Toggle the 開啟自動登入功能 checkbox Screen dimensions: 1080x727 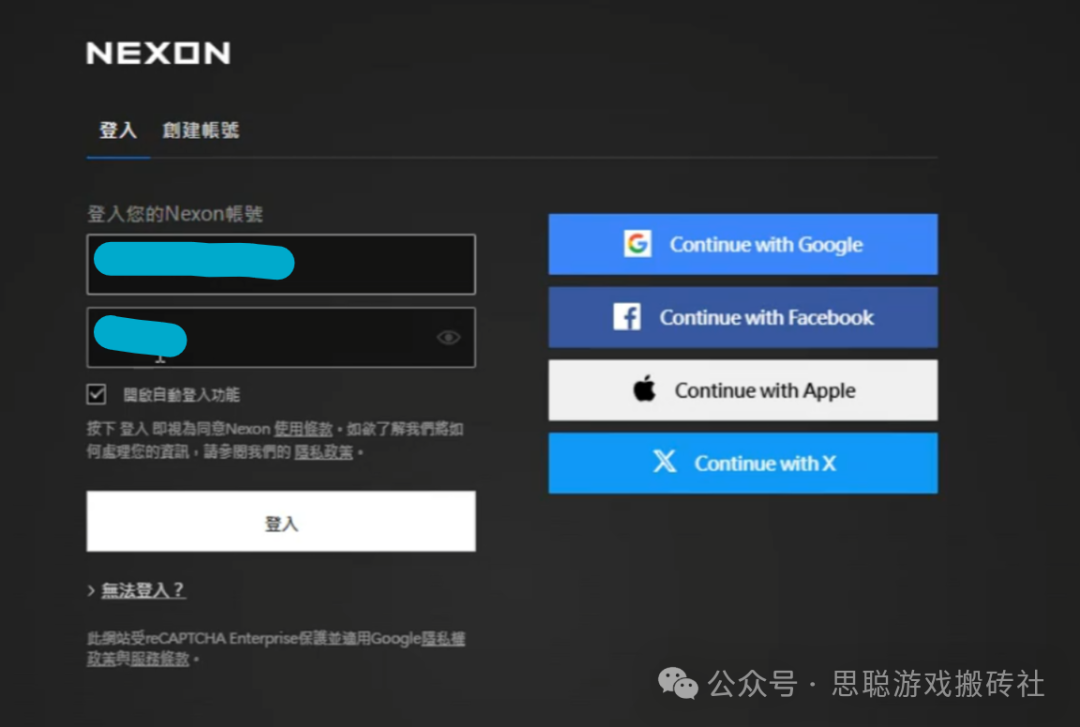pyautogui.click(x=97, y=394)
